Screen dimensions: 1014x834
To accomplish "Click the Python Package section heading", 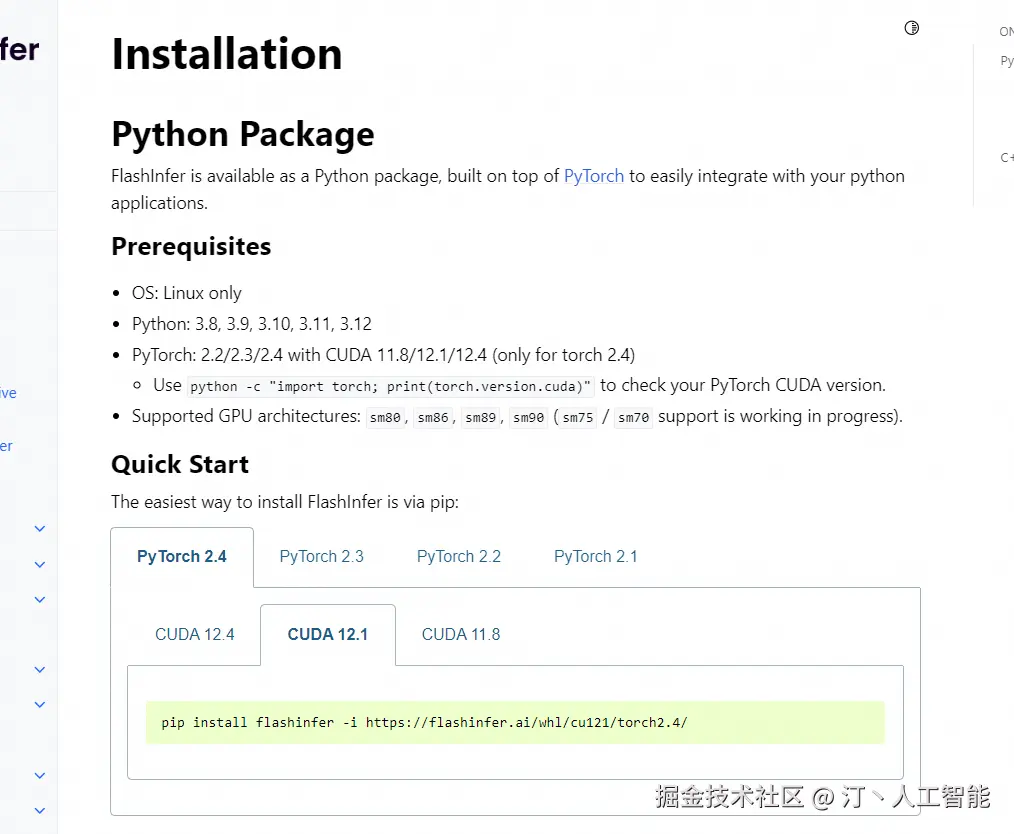I will [243, 134].
